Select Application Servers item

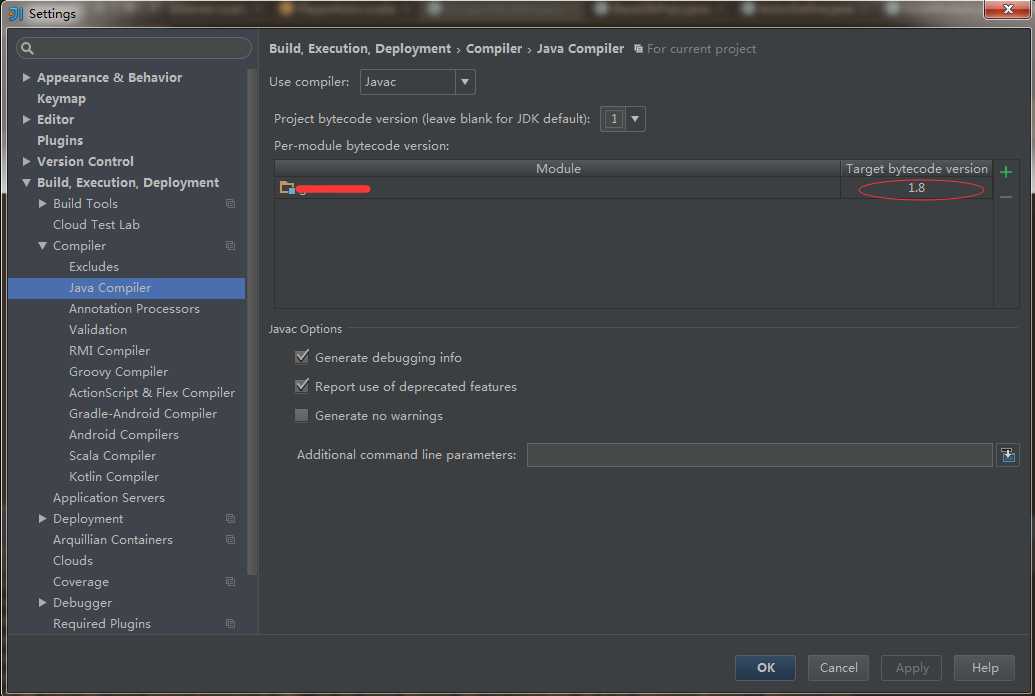pyautogui.click(x=109, y=498)
